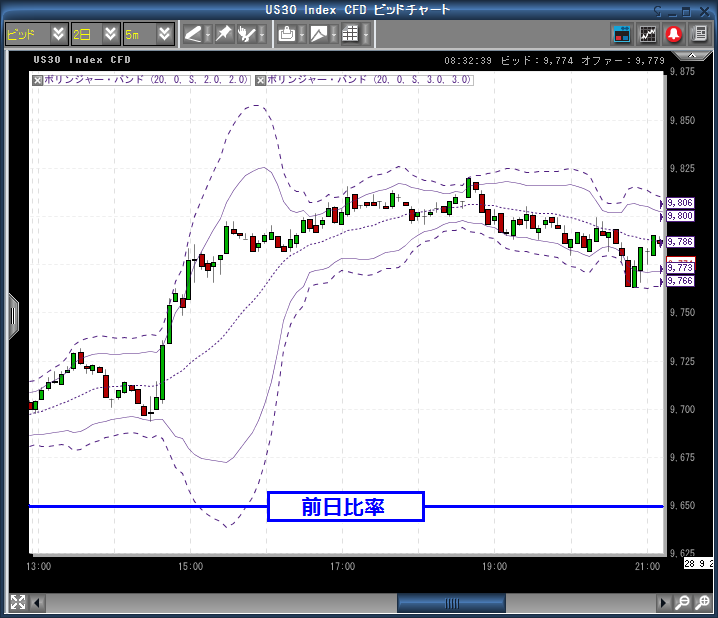Click the indicator chart icon beside the bell
Image resolution: width=718 pixels, height=618 pixels.
648,34
